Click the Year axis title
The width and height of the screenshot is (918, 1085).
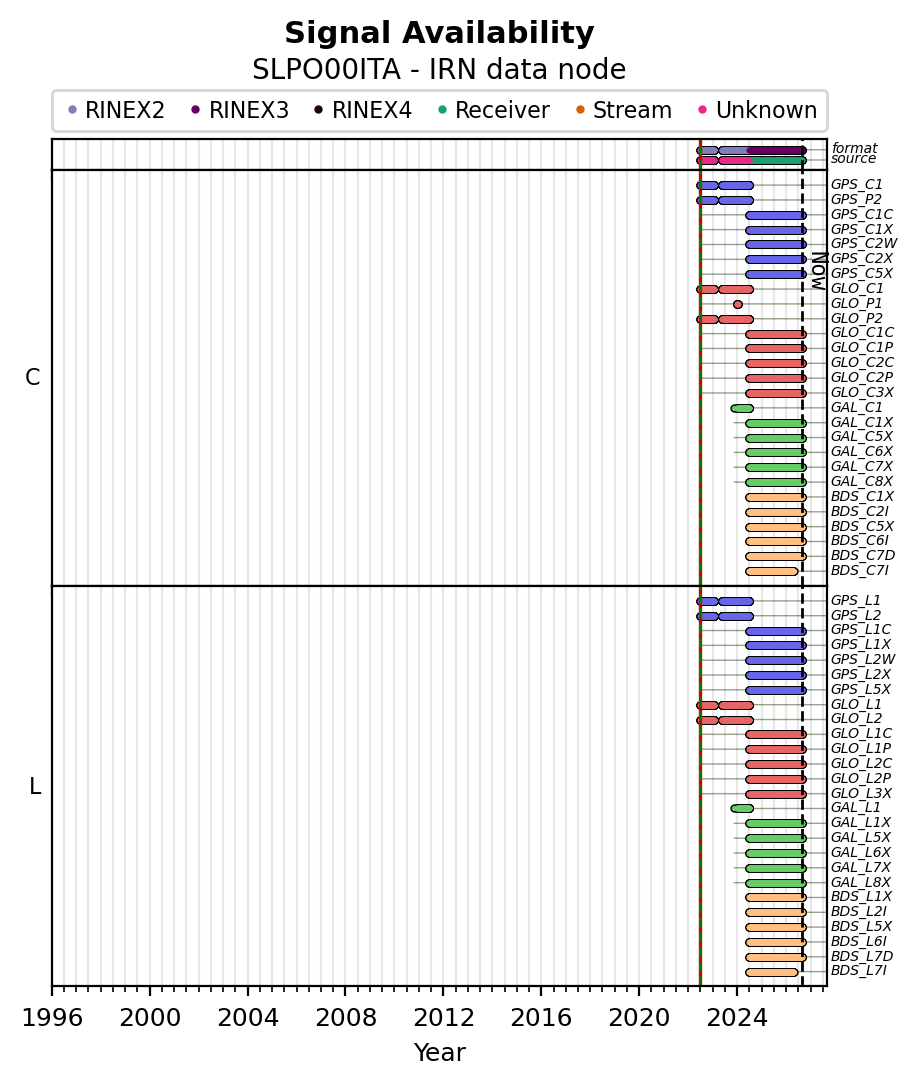coord(440,1052)
